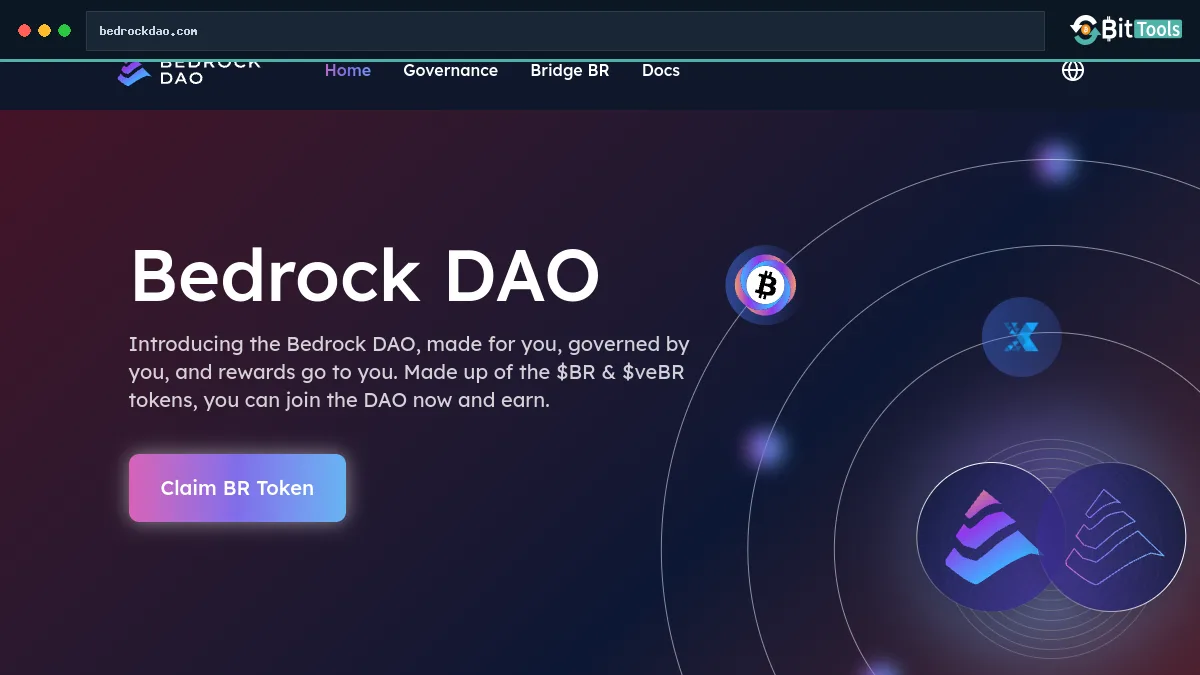The width and height of the screenshot is (1200, 675).
Task: Click the Bitcoin coin icon on orbit
Action: [766, 286]
